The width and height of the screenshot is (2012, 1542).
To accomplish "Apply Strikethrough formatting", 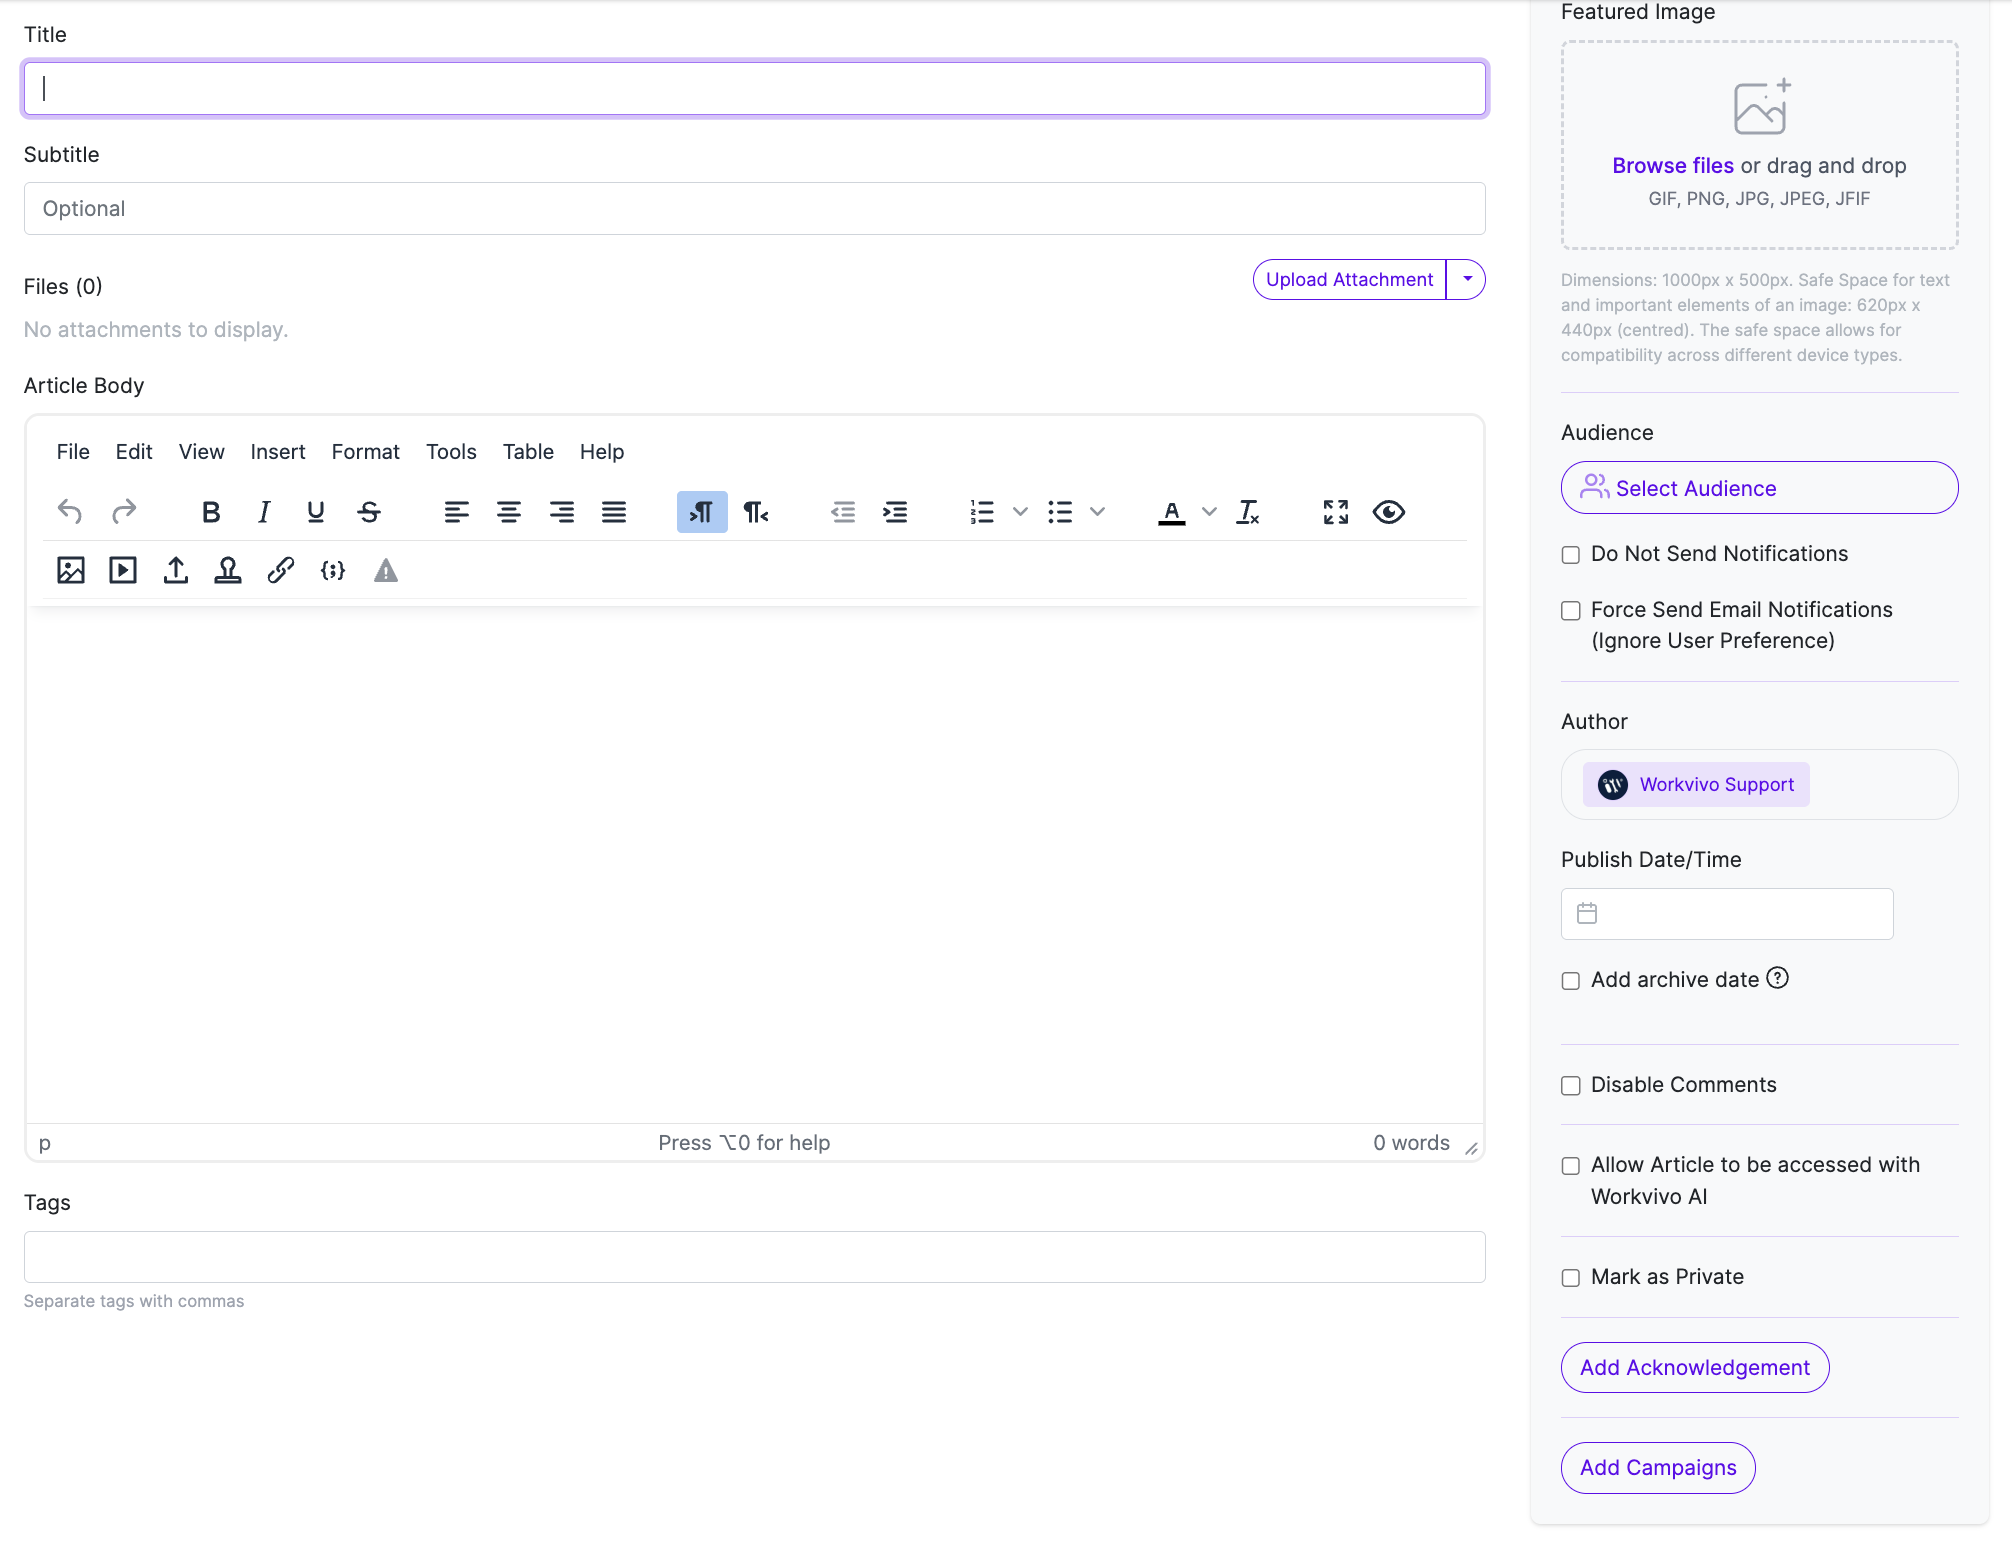I will pos(369,512).
